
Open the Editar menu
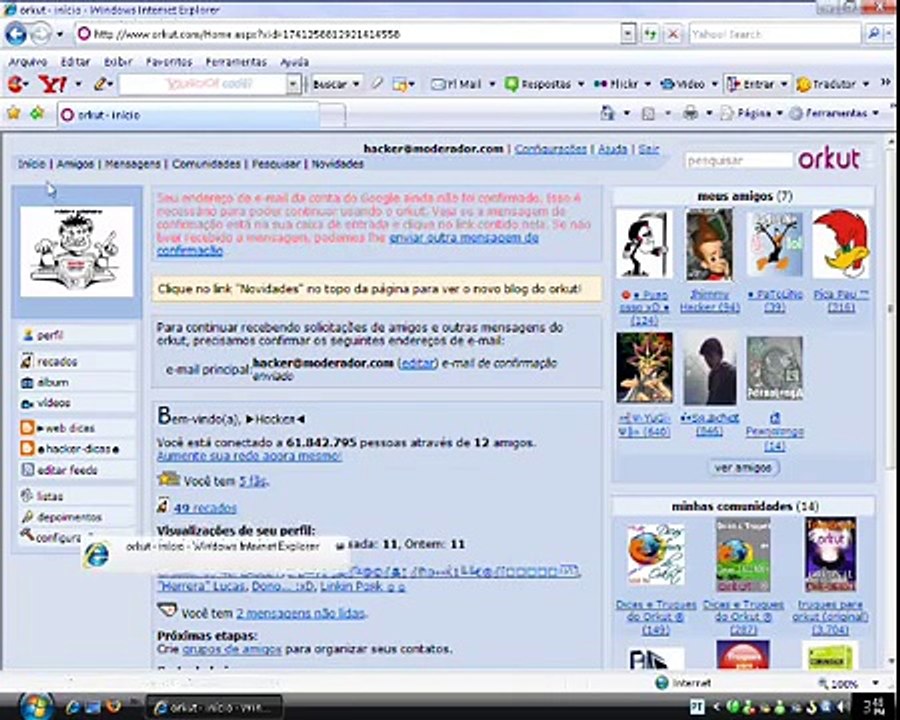(x=75, y=61)
